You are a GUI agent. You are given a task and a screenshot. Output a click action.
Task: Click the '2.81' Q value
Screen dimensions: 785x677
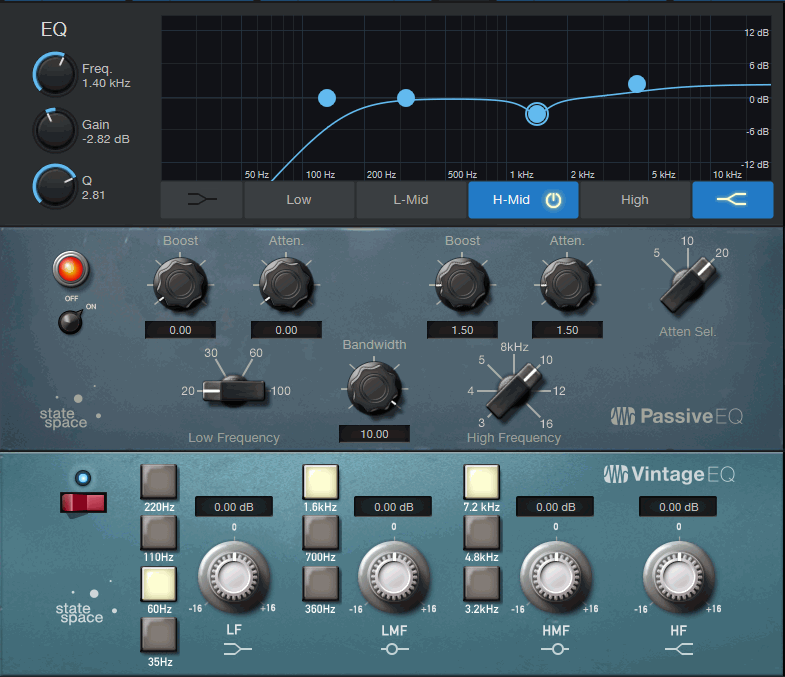click(x=93, y=195)
